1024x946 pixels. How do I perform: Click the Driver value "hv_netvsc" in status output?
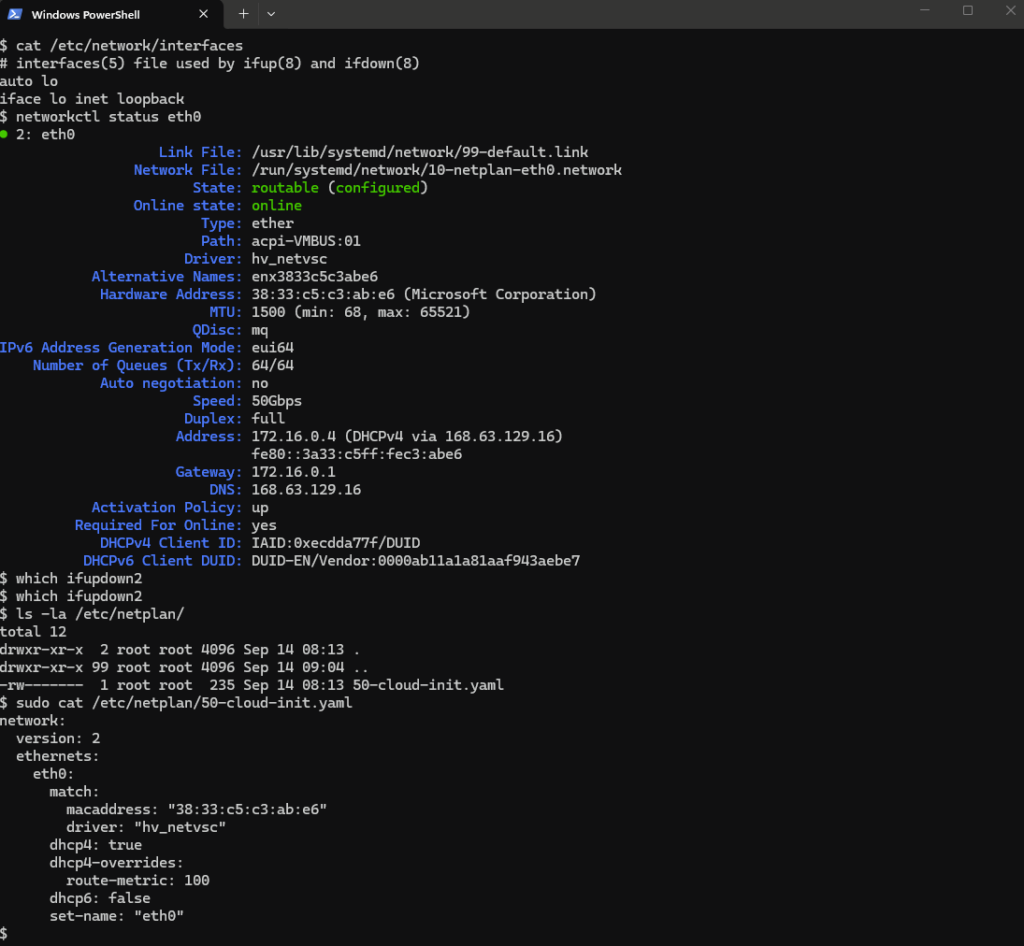click(289, 259)
